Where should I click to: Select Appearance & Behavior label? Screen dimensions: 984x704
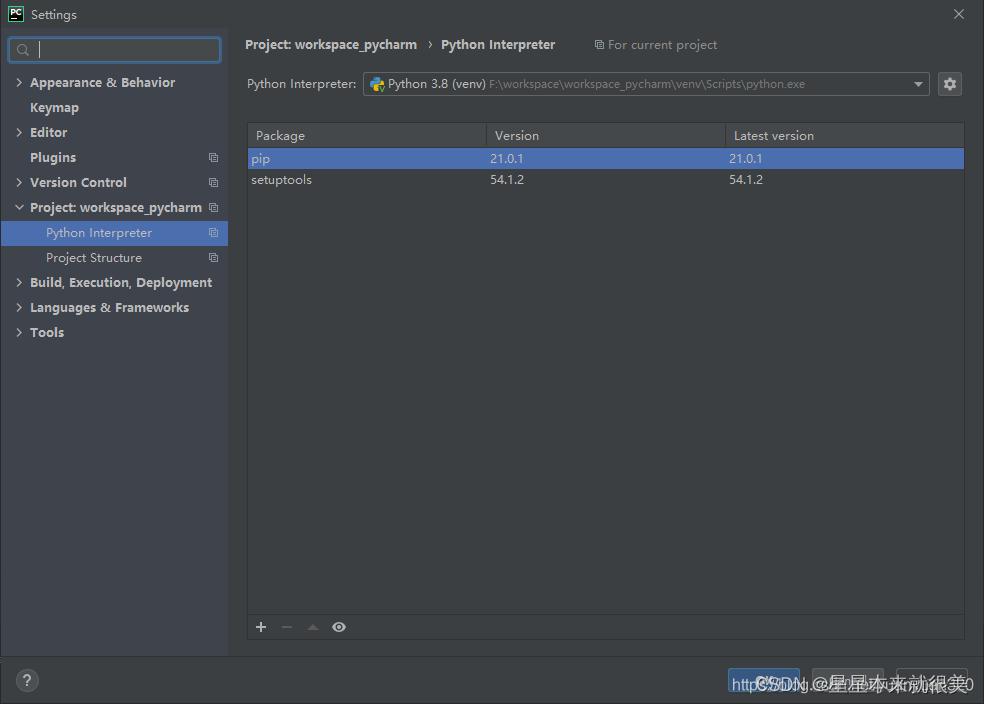click(102, 83)
